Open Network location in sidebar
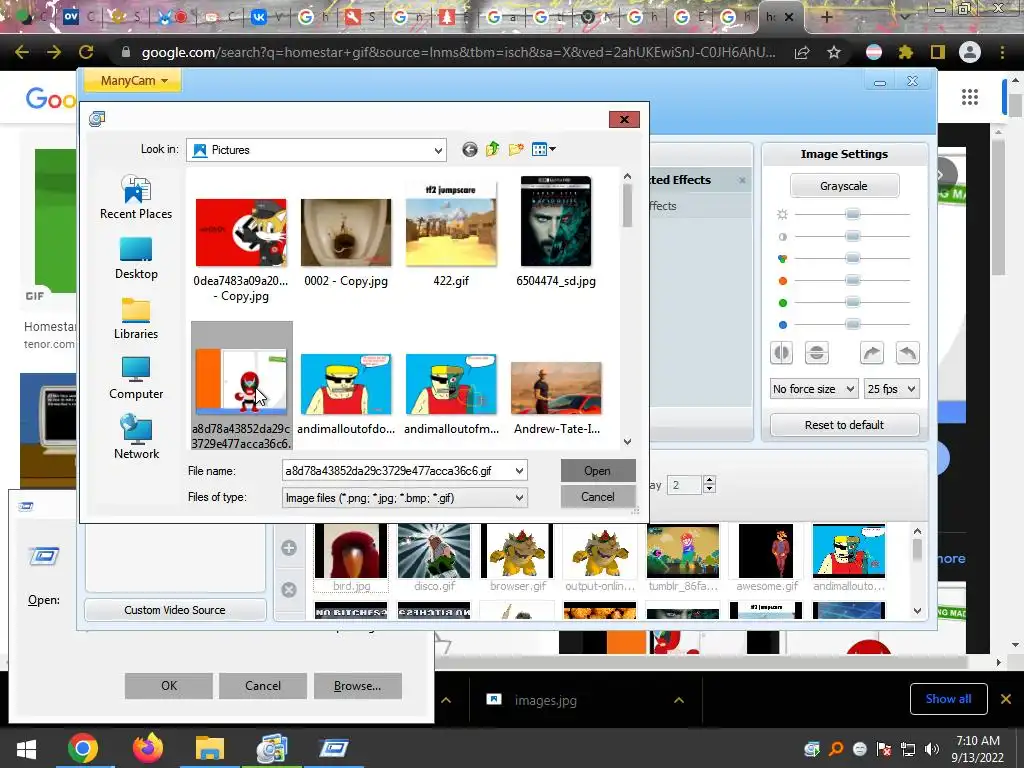This screenshot has width=1024, height=768. (136, 438)
